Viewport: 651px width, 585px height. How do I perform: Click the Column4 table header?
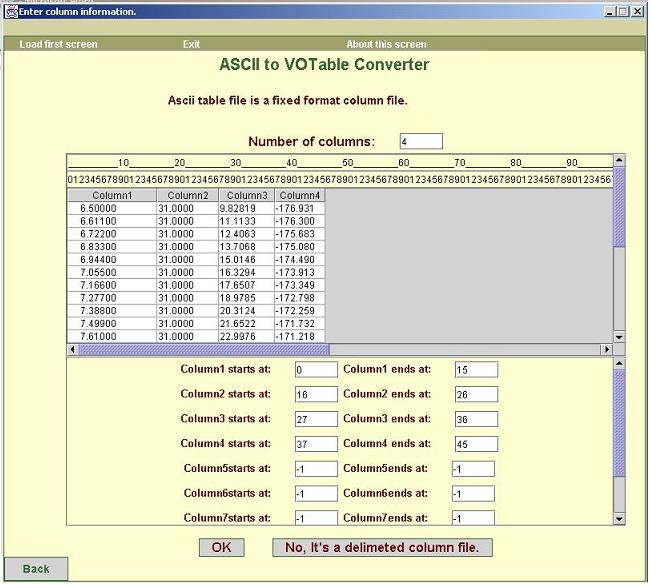[300, 195]
